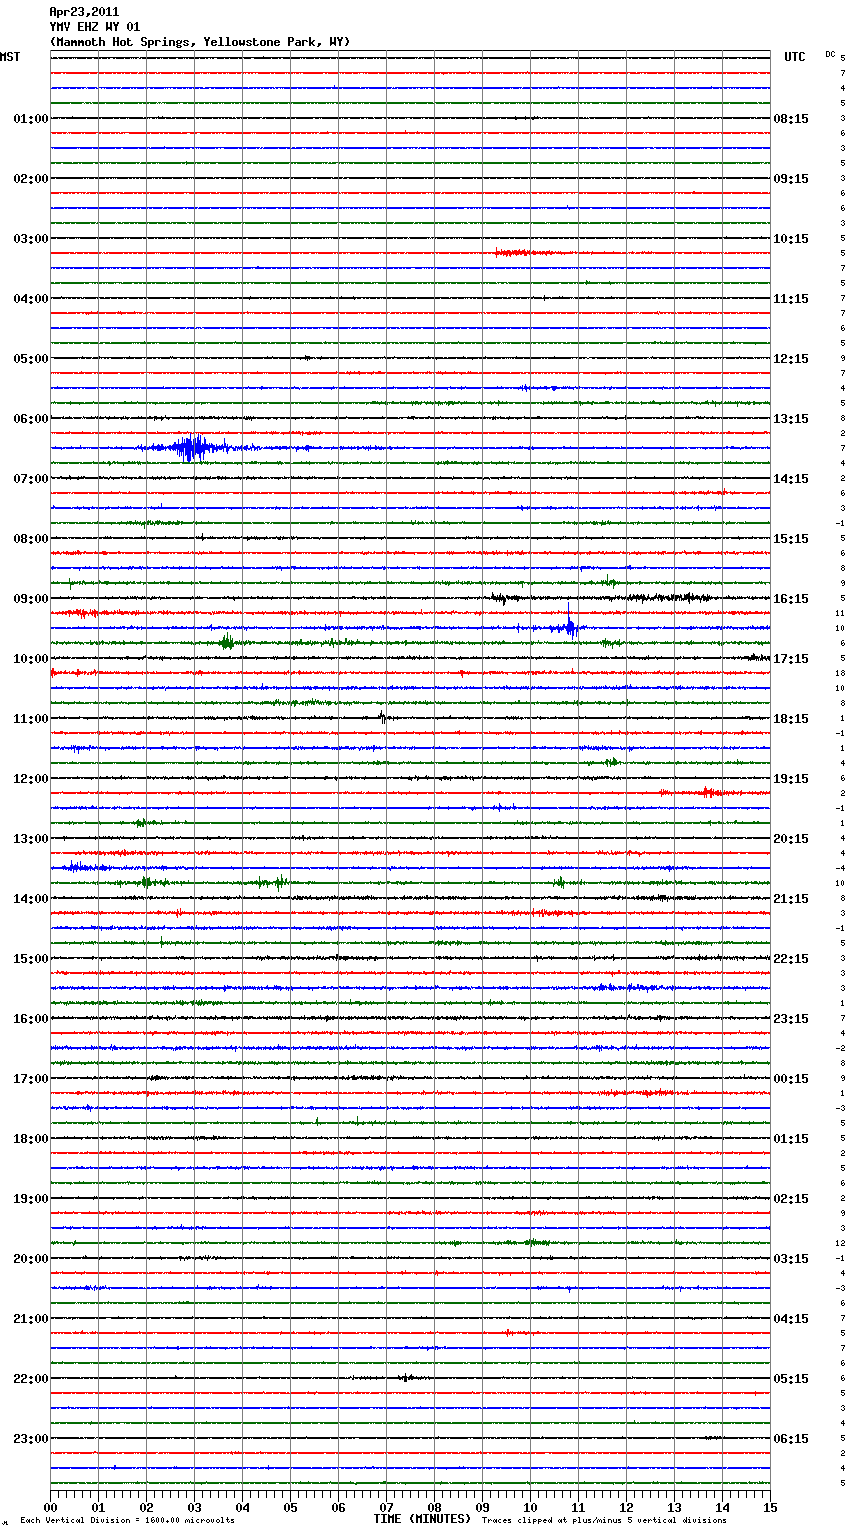Click the 06:15 UTC time label
The height and width of the screenshot is (1534, 850).
(791, 1439)
